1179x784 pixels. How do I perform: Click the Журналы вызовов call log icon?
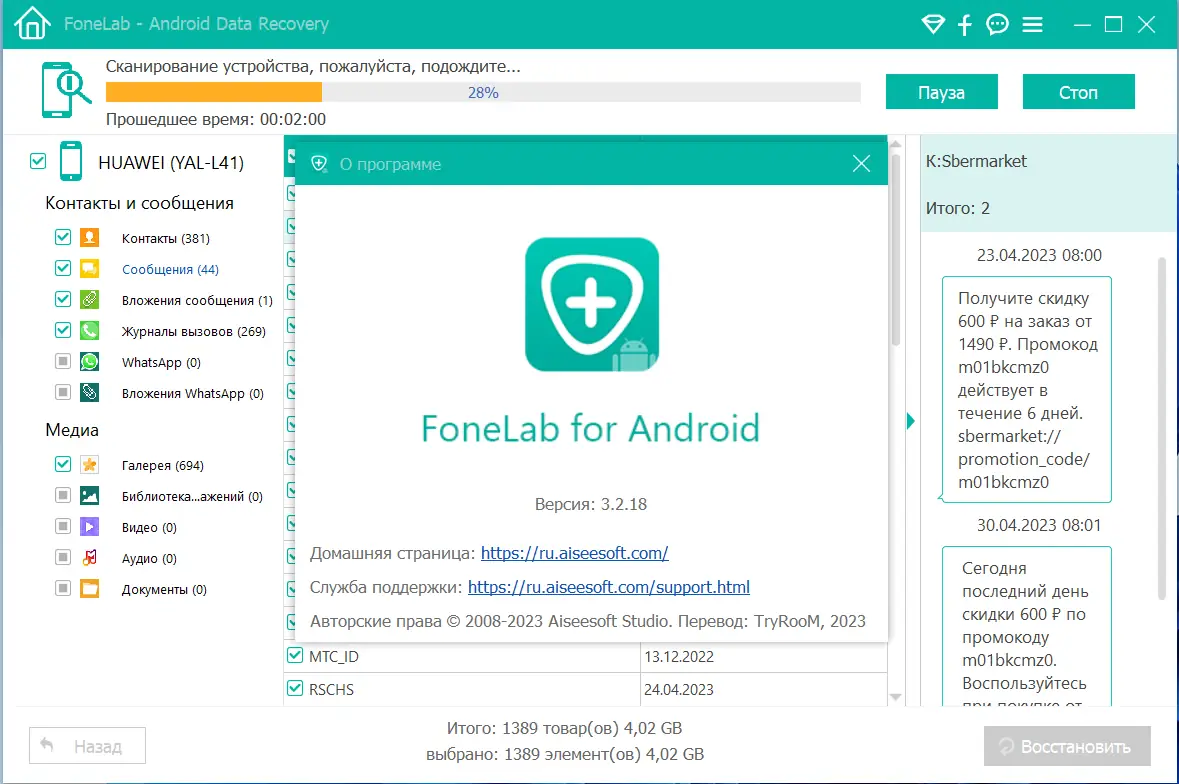pos(89,330)
